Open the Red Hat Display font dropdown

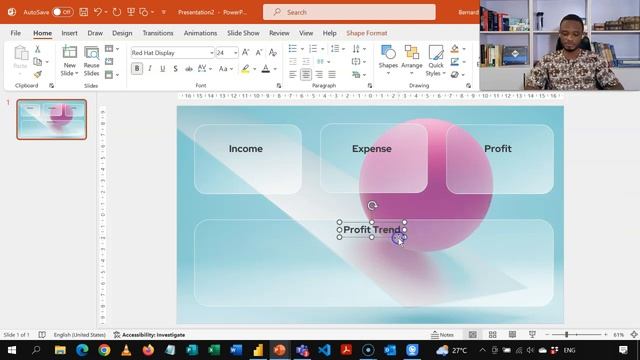[211, 53]
